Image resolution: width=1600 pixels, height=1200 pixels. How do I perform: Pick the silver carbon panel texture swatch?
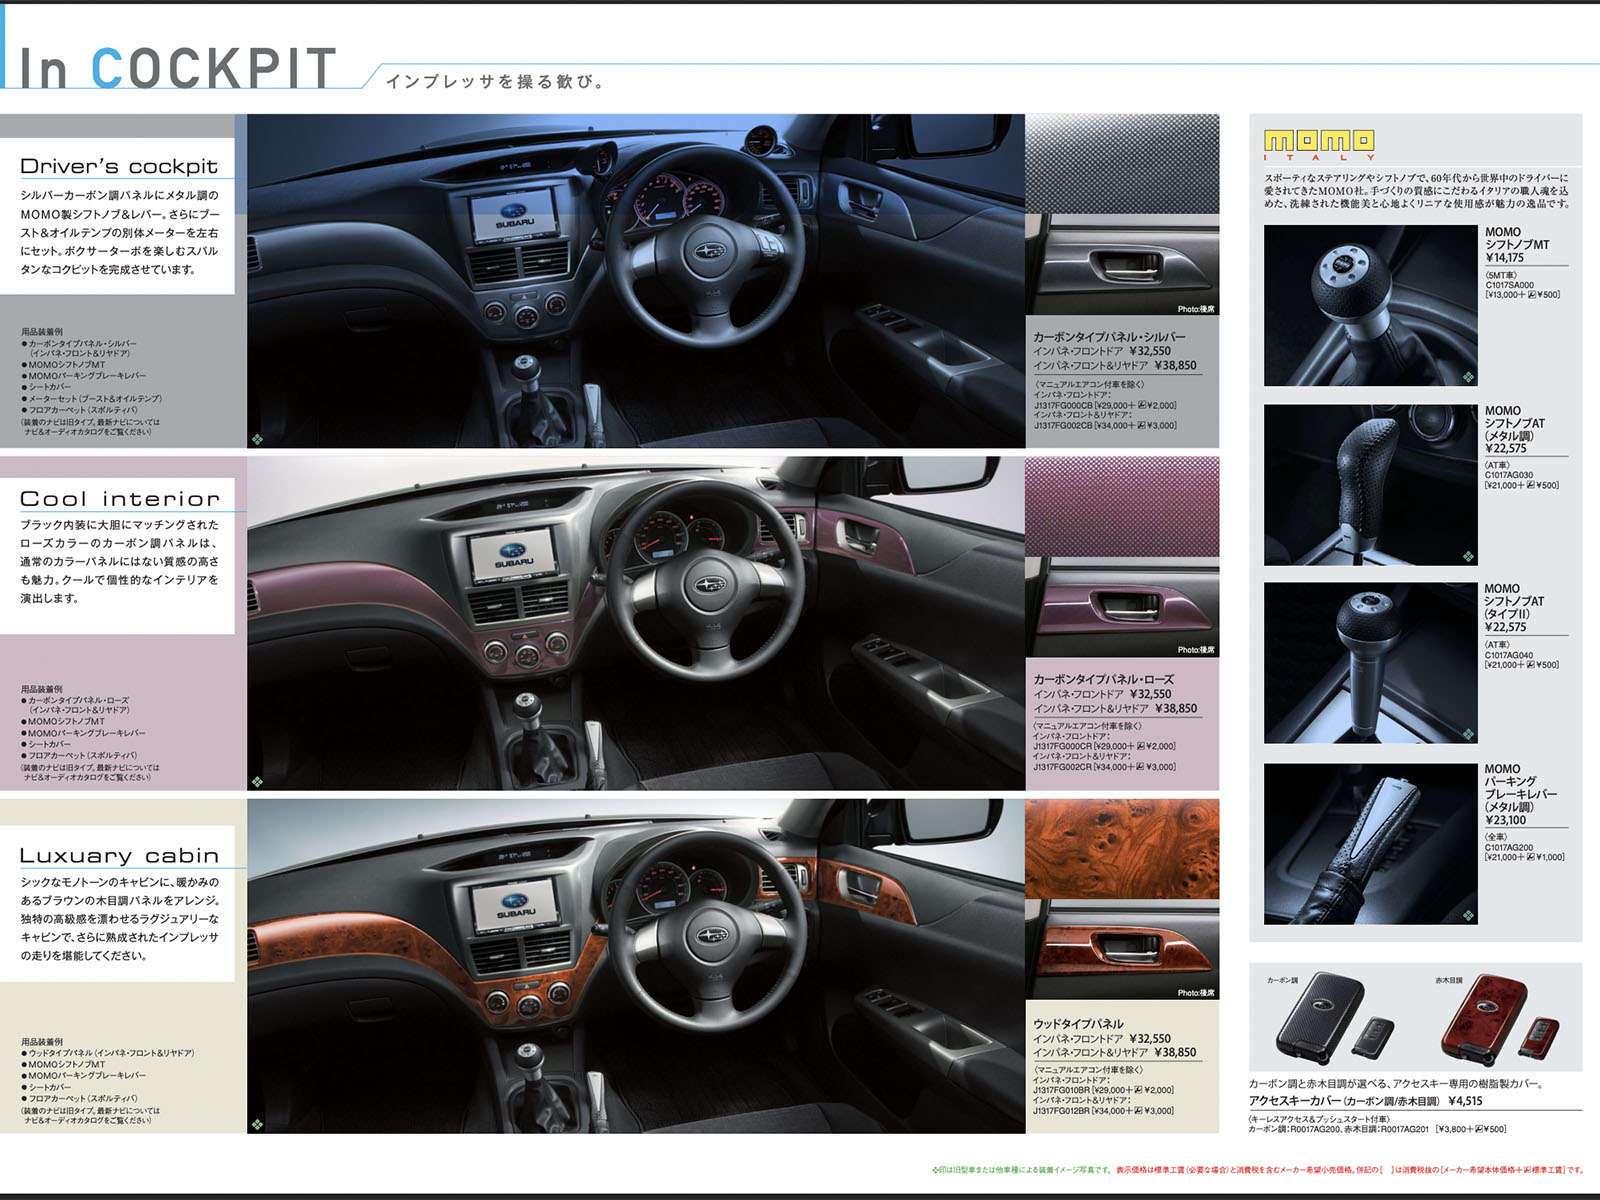pyautogui.click(x=1122, y=163)
